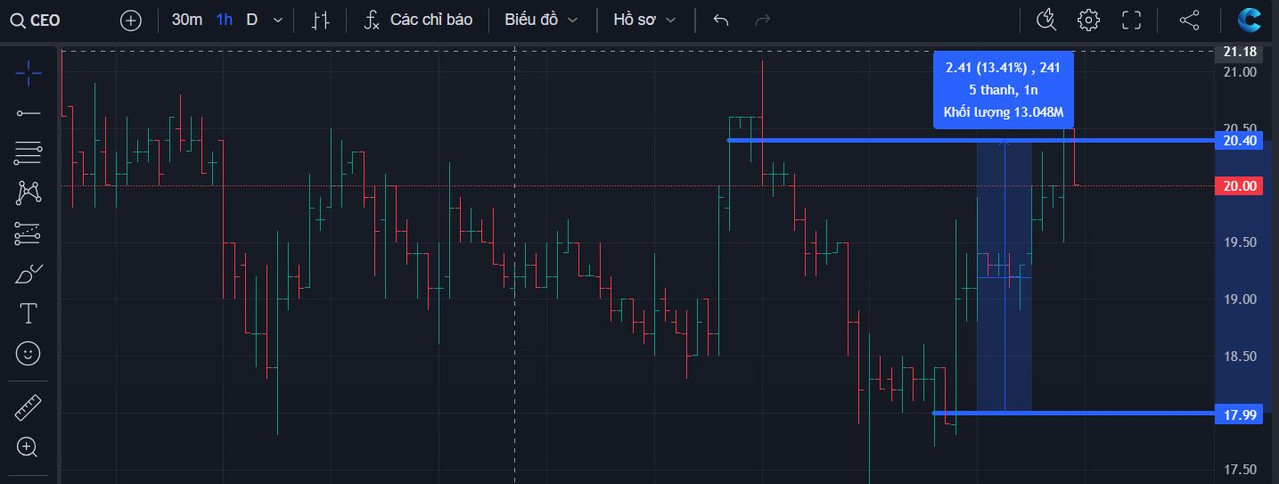Select the ruler measure tool
Viewport: 1279px width, 484px height.
(28, 408)
